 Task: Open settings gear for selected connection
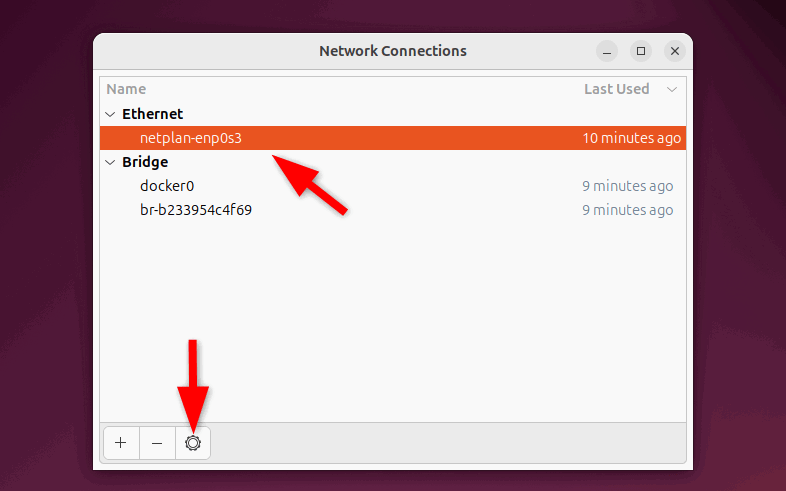tap(193, 443)
